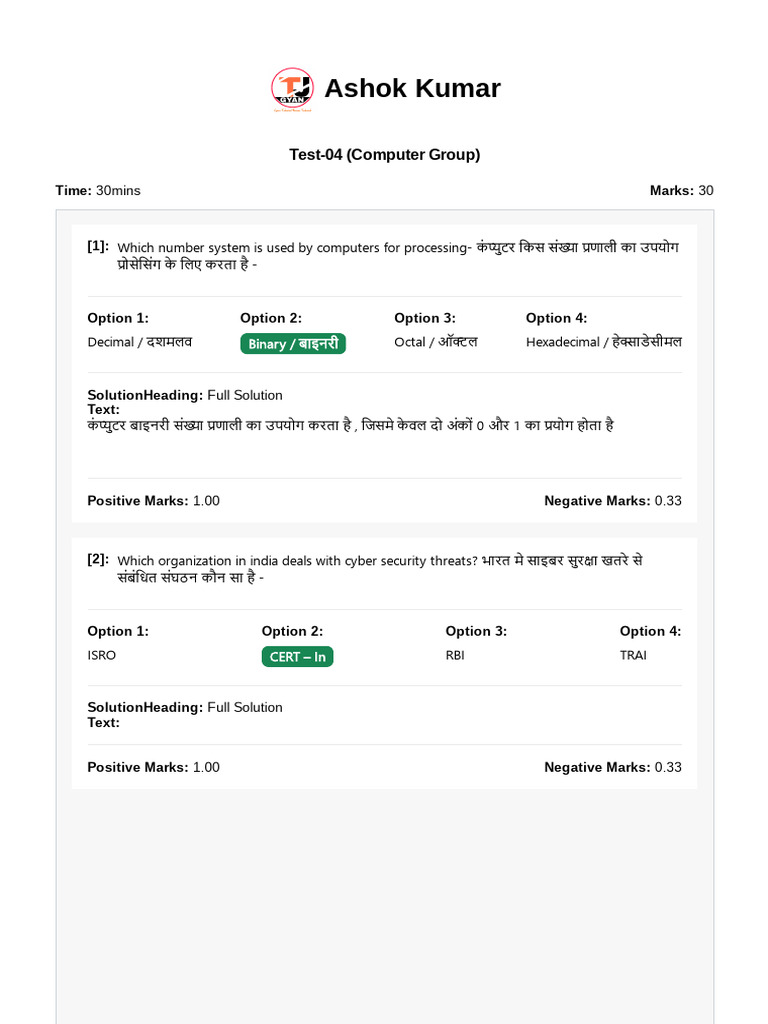Click the Test-04 (Computer Group) heading

pyautogui.click(x=384, y=154)
